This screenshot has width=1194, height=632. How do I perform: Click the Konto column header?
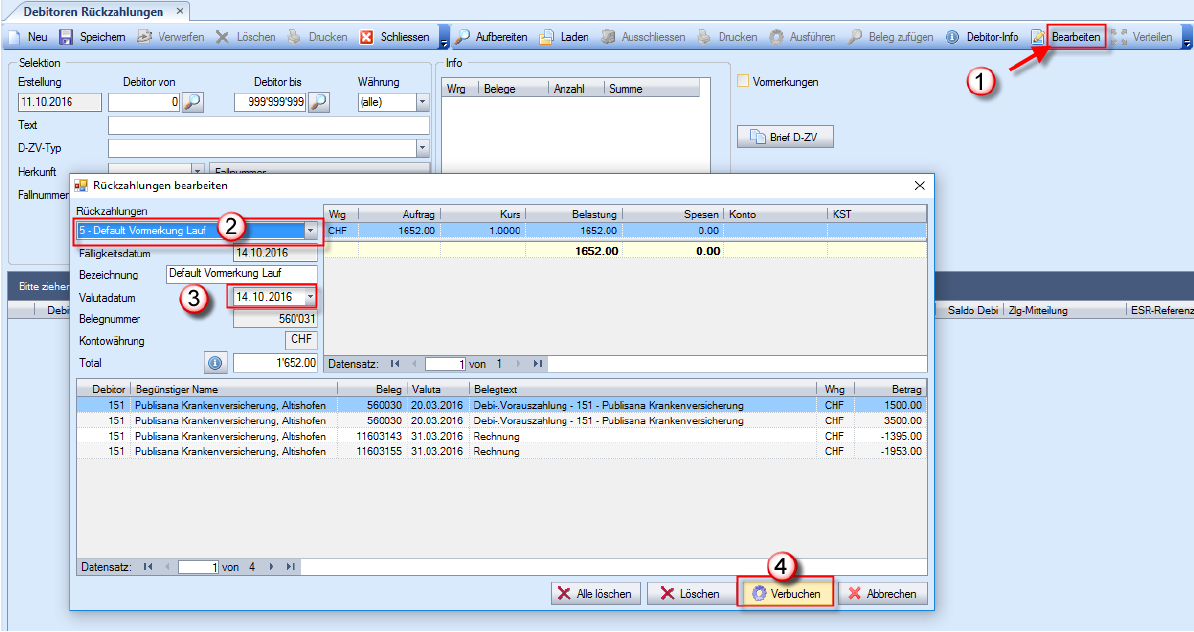pyautogui.click(x=775, y=214)
